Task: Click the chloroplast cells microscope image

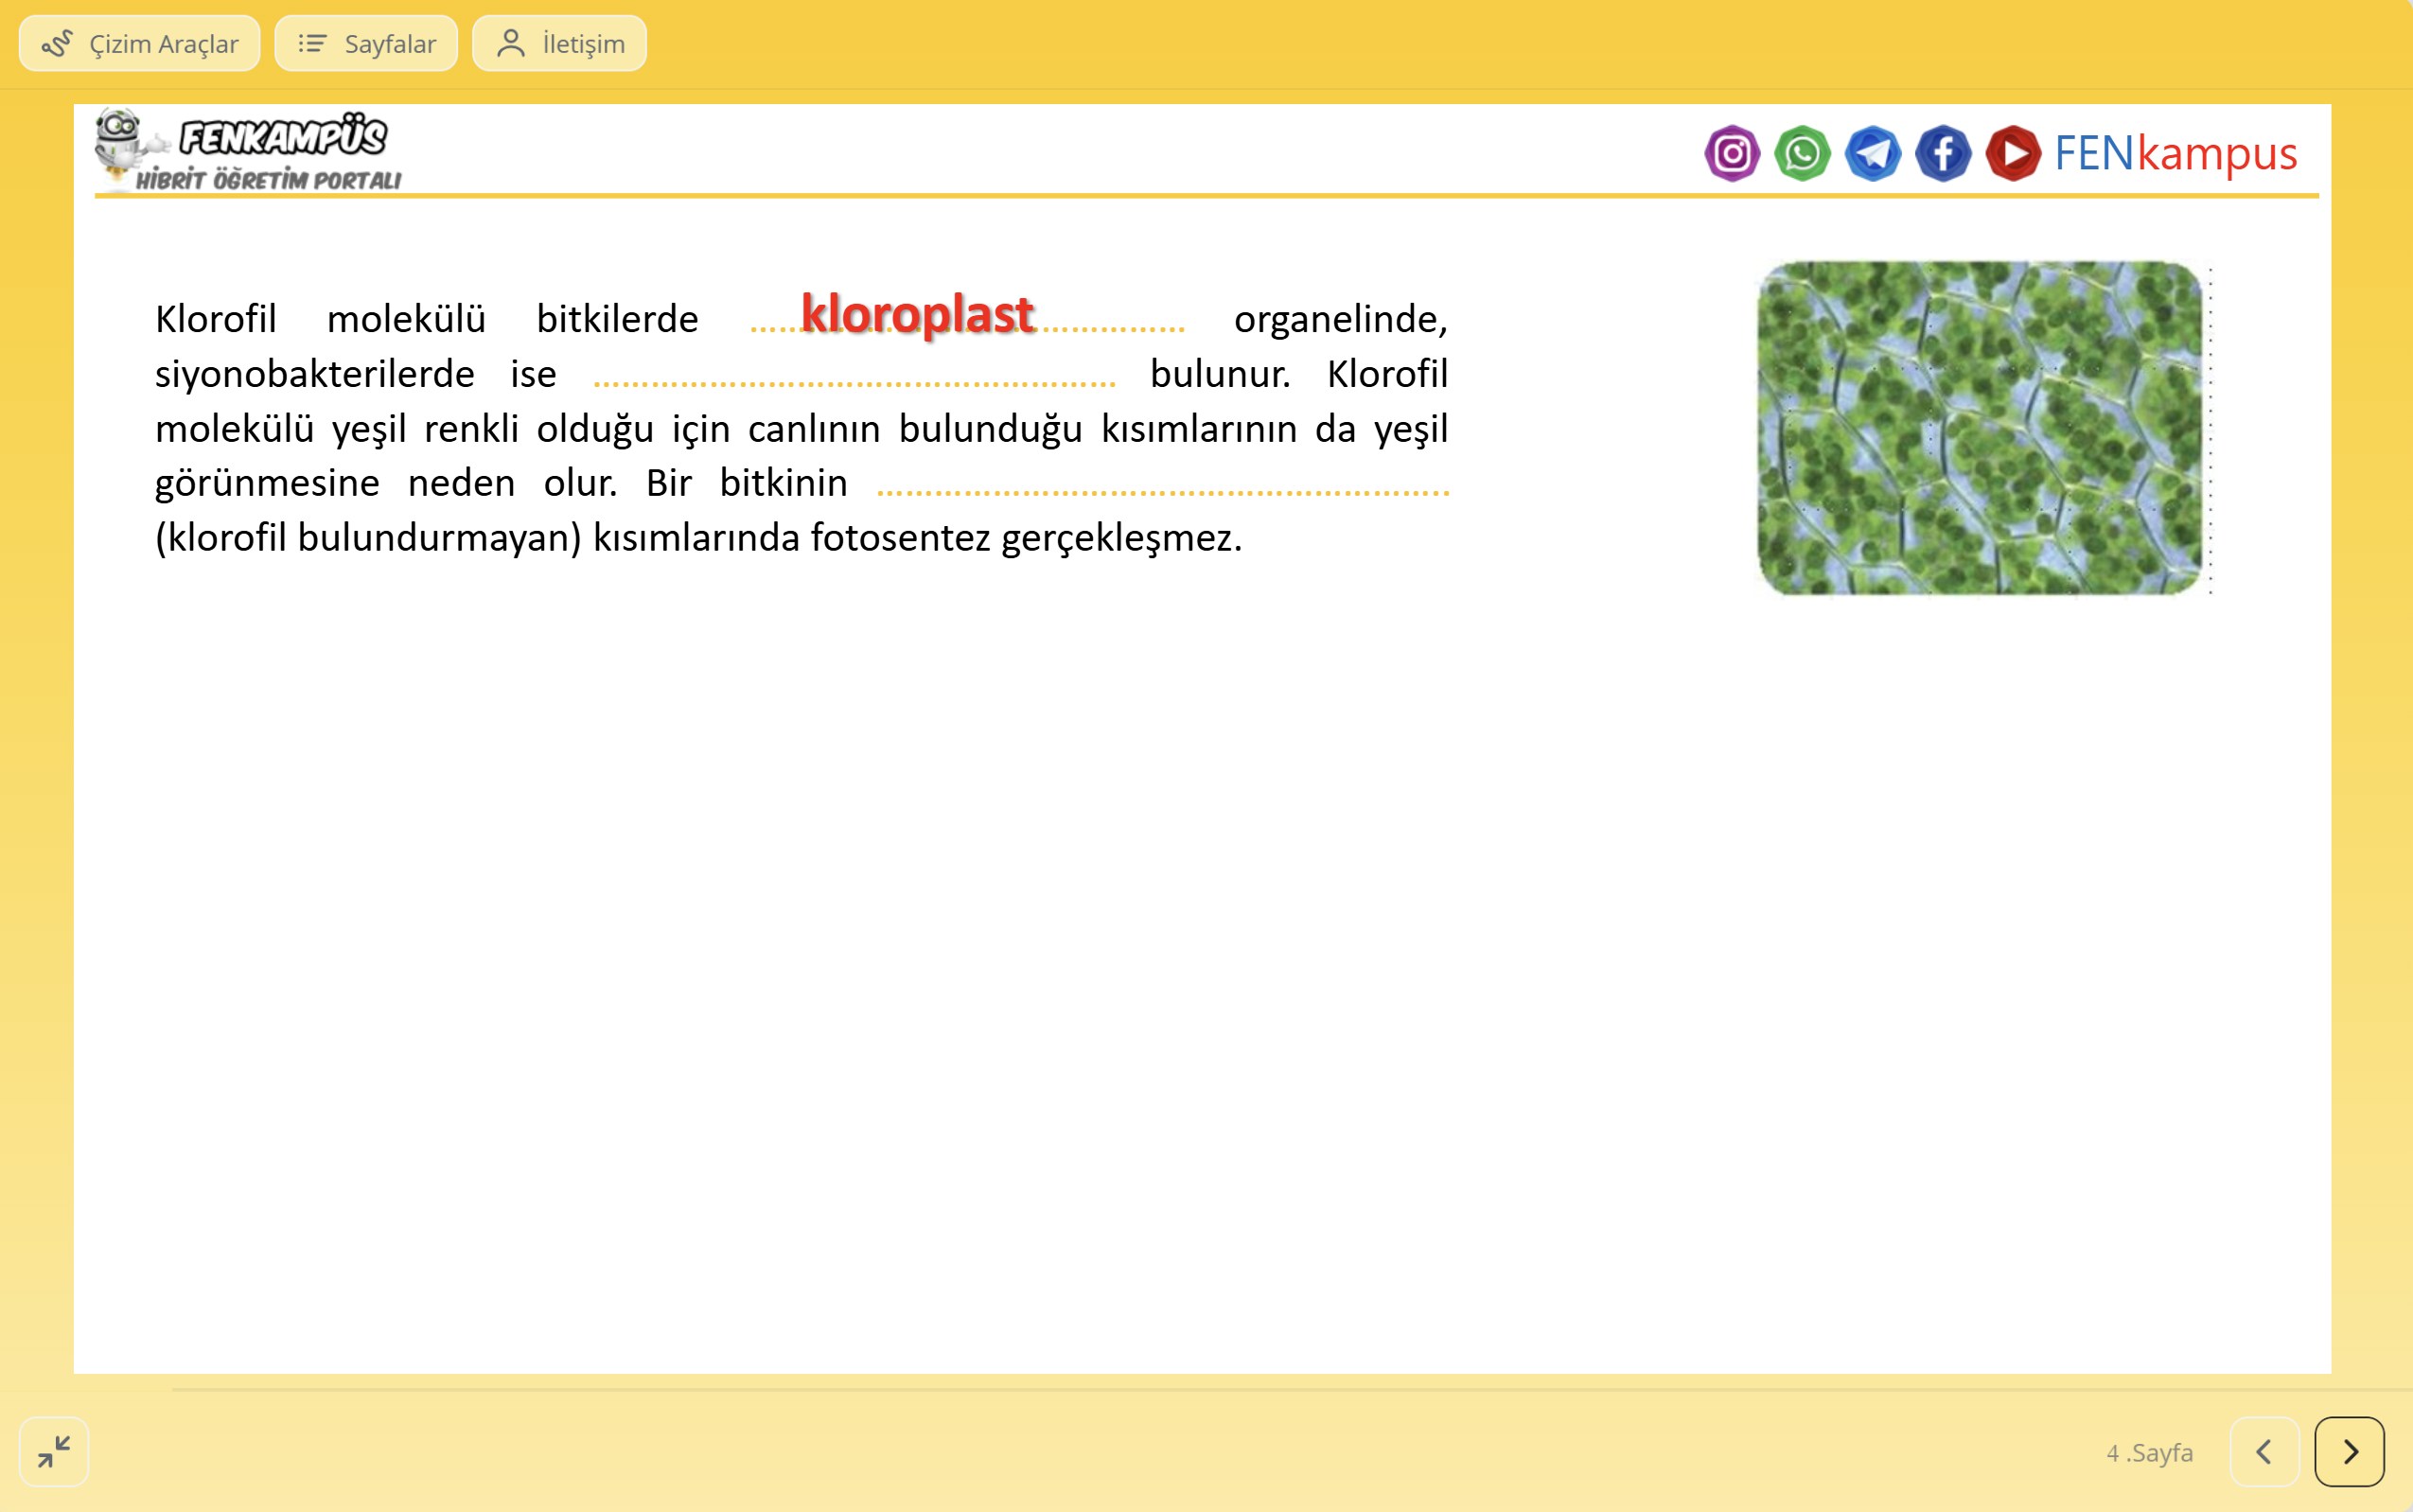Action: tap(1980, 428)
